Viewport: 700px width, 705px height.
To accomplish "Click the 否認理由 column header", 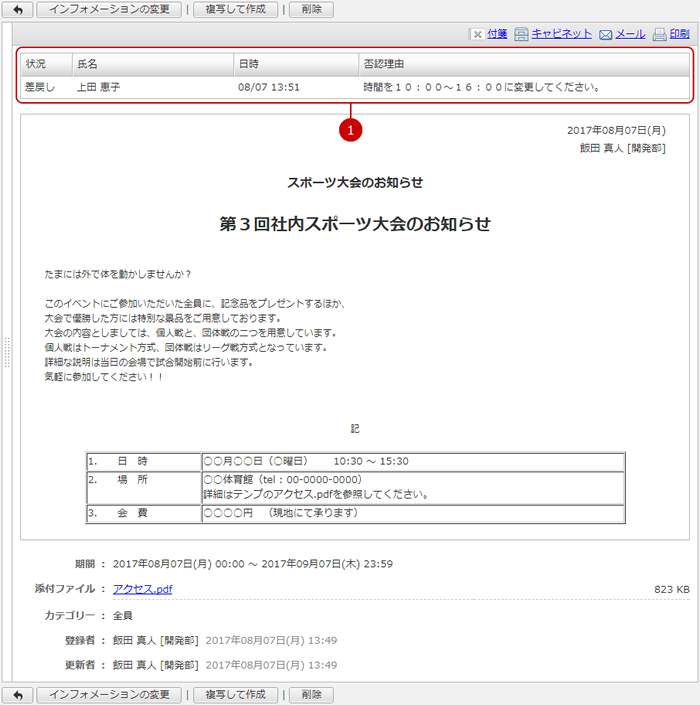I will pyautogui.click(x=383, y=64).
